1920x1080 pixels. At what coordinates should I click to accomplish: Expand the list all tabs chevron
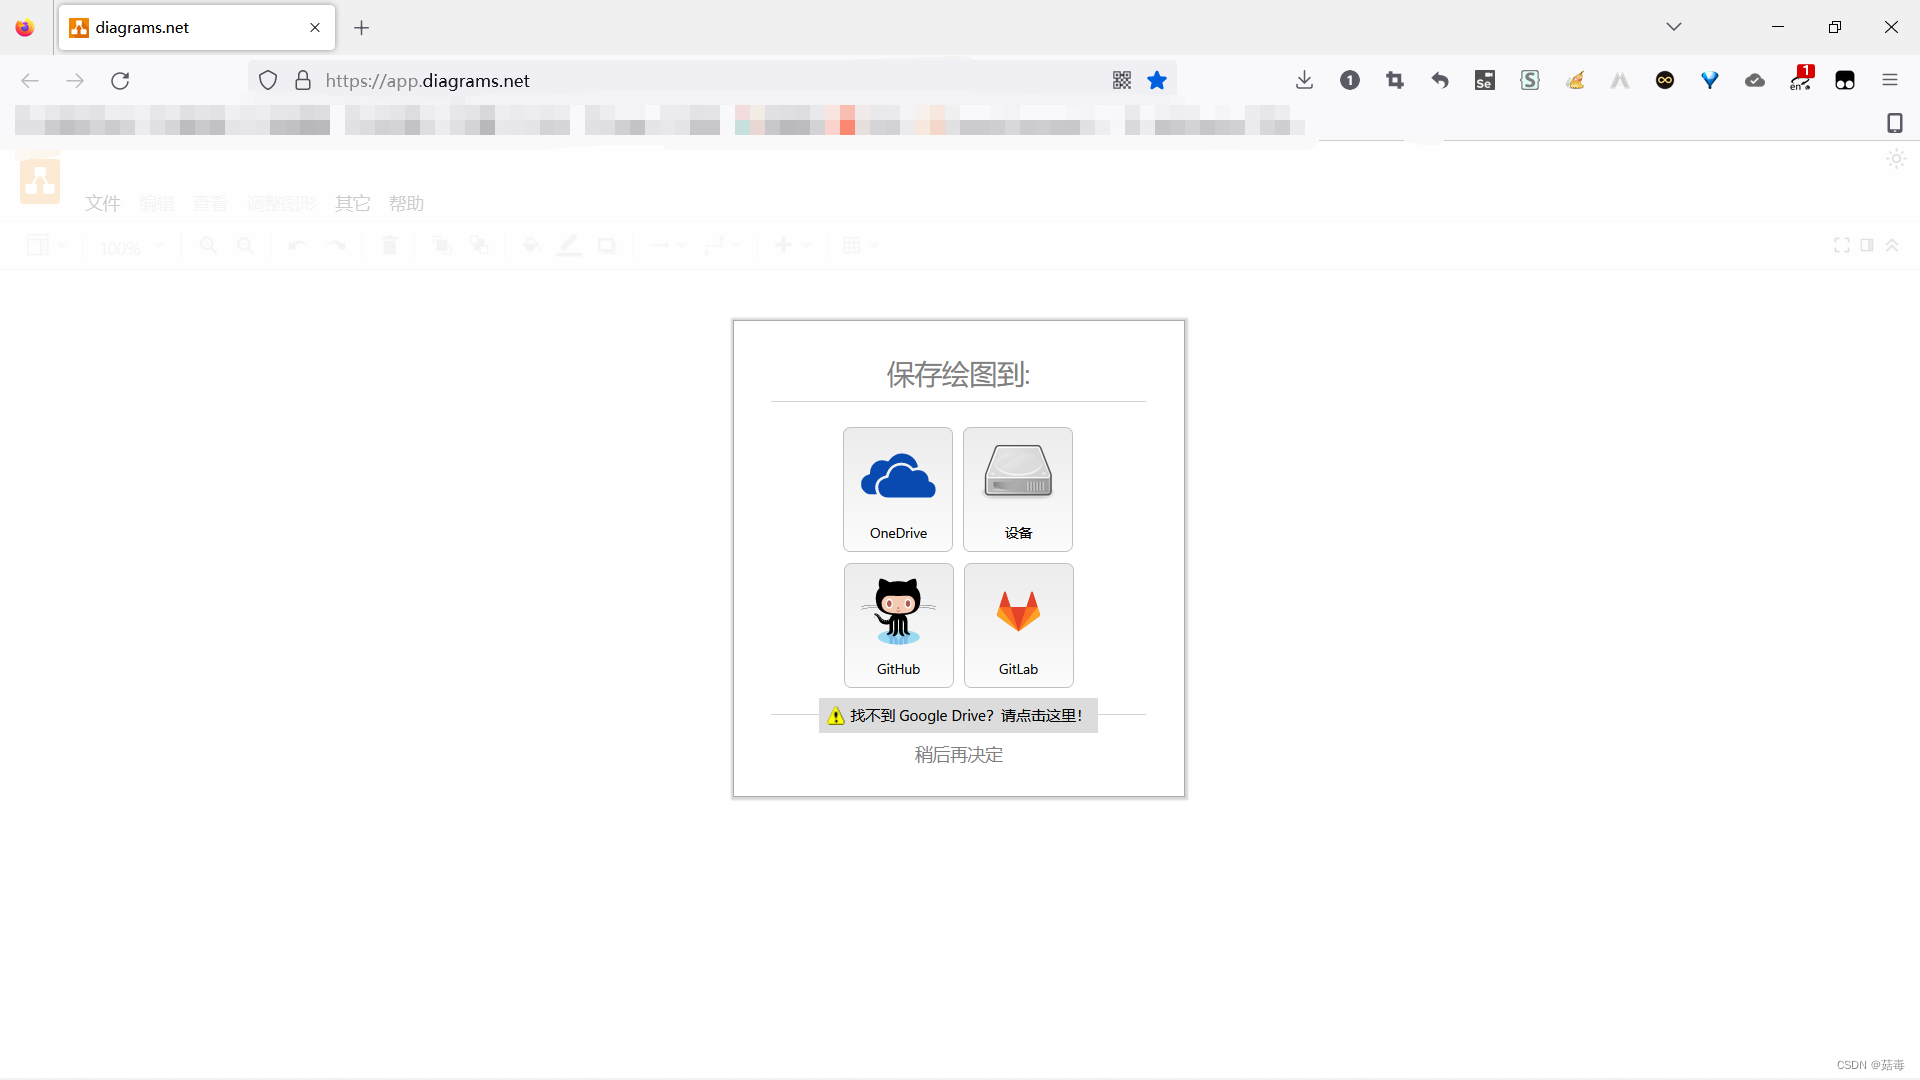(x=1674, y=27)
